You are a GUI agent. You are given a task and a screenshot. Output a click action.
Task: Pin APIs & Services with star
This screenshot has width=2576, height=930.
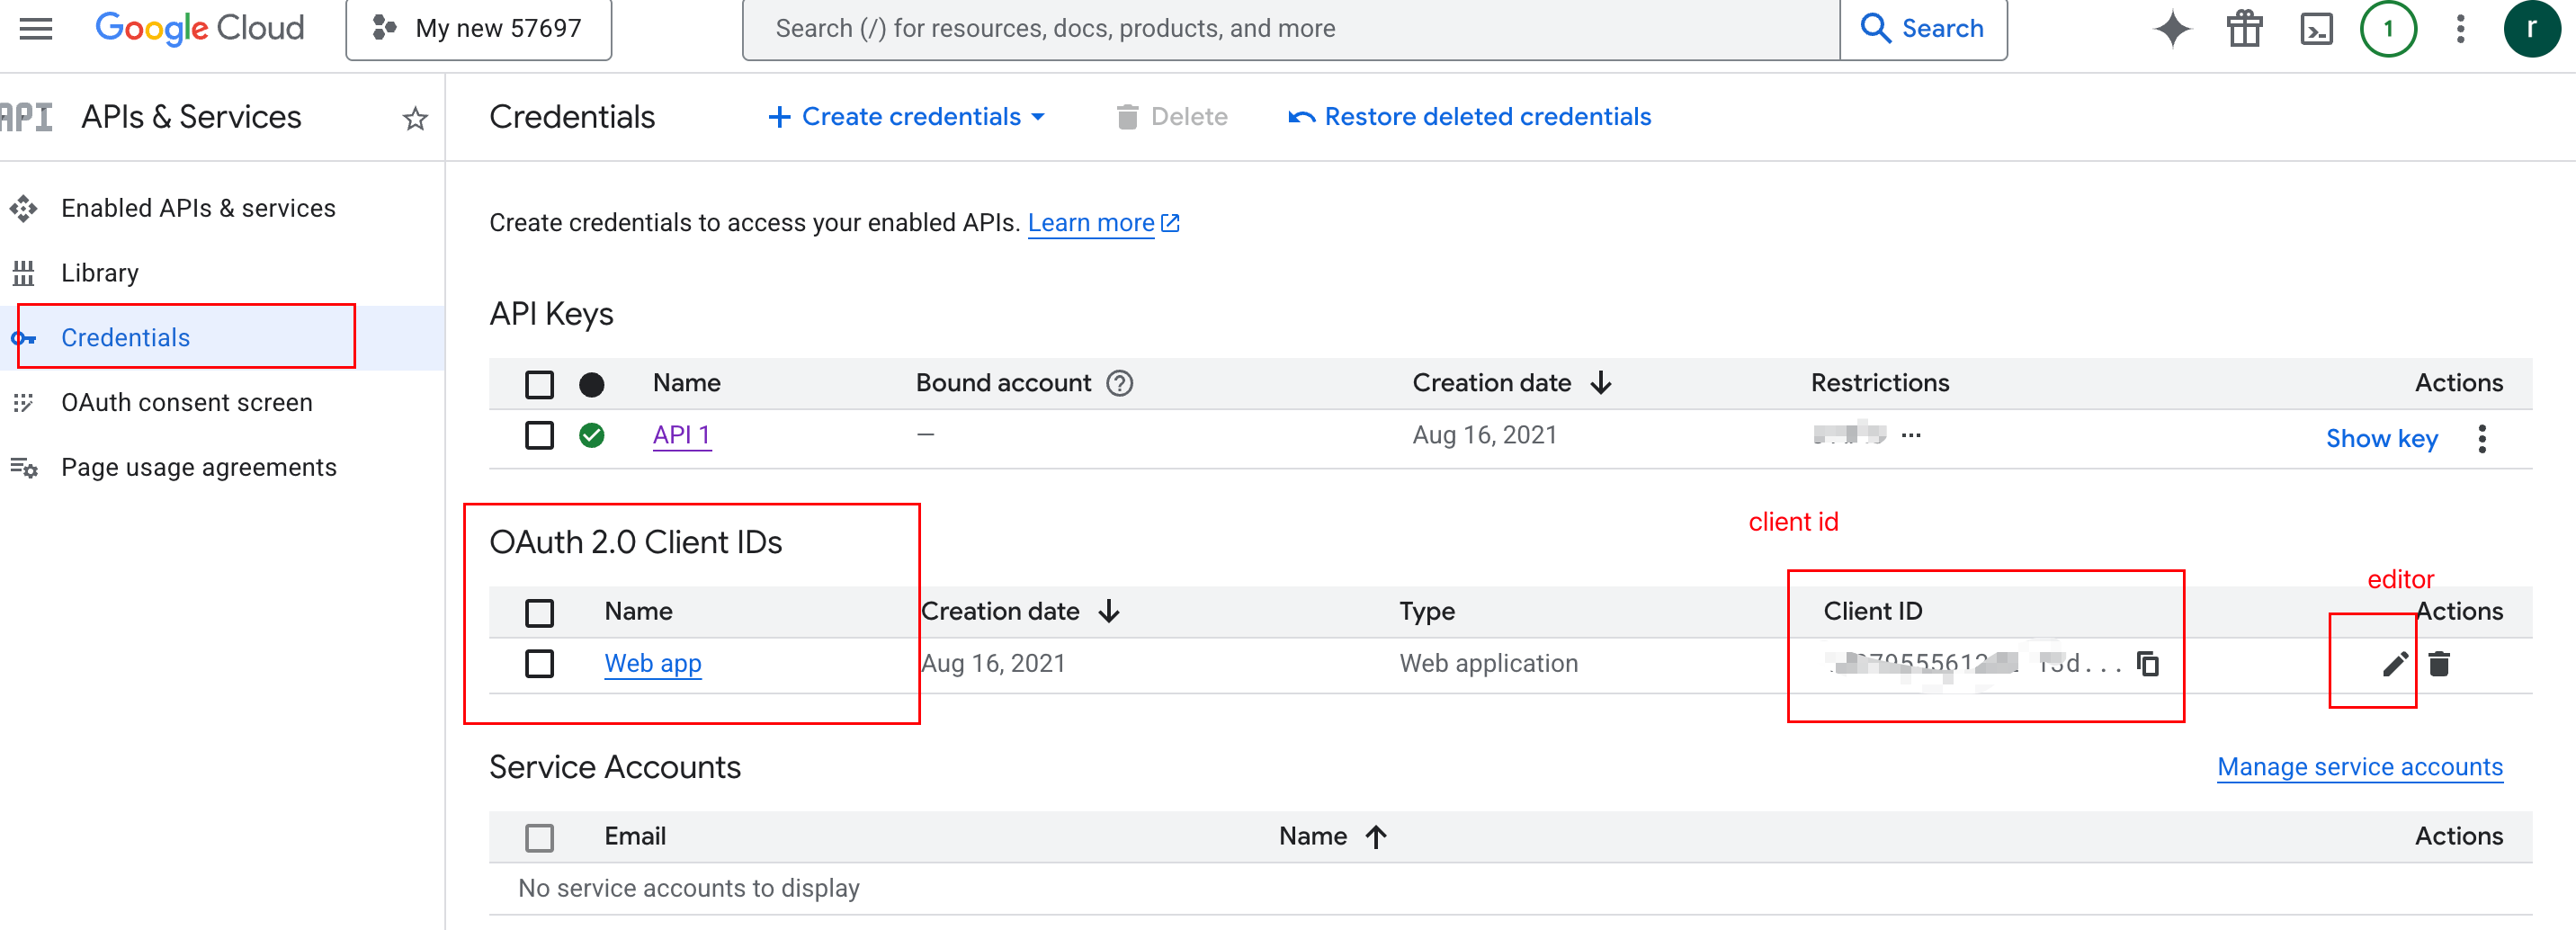415,119
